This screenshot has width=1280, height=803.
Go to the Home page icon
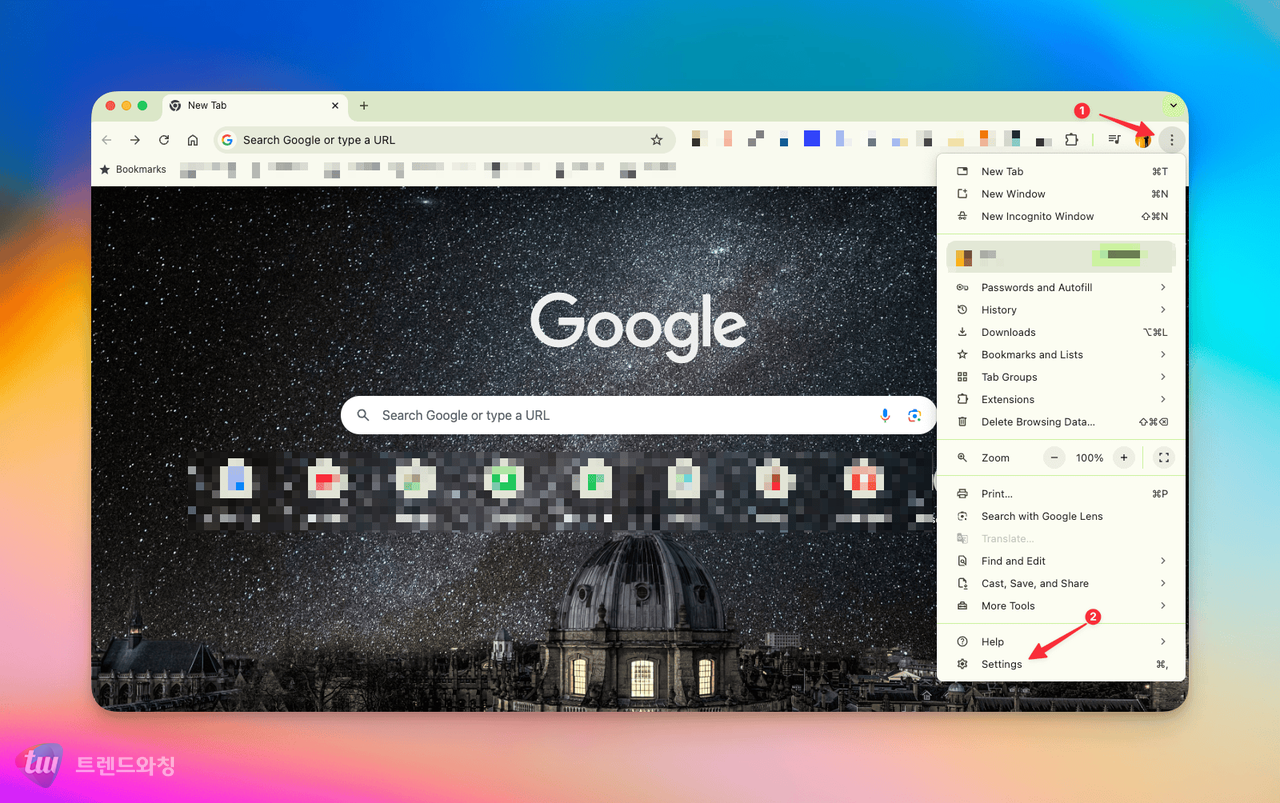point(193,140)
